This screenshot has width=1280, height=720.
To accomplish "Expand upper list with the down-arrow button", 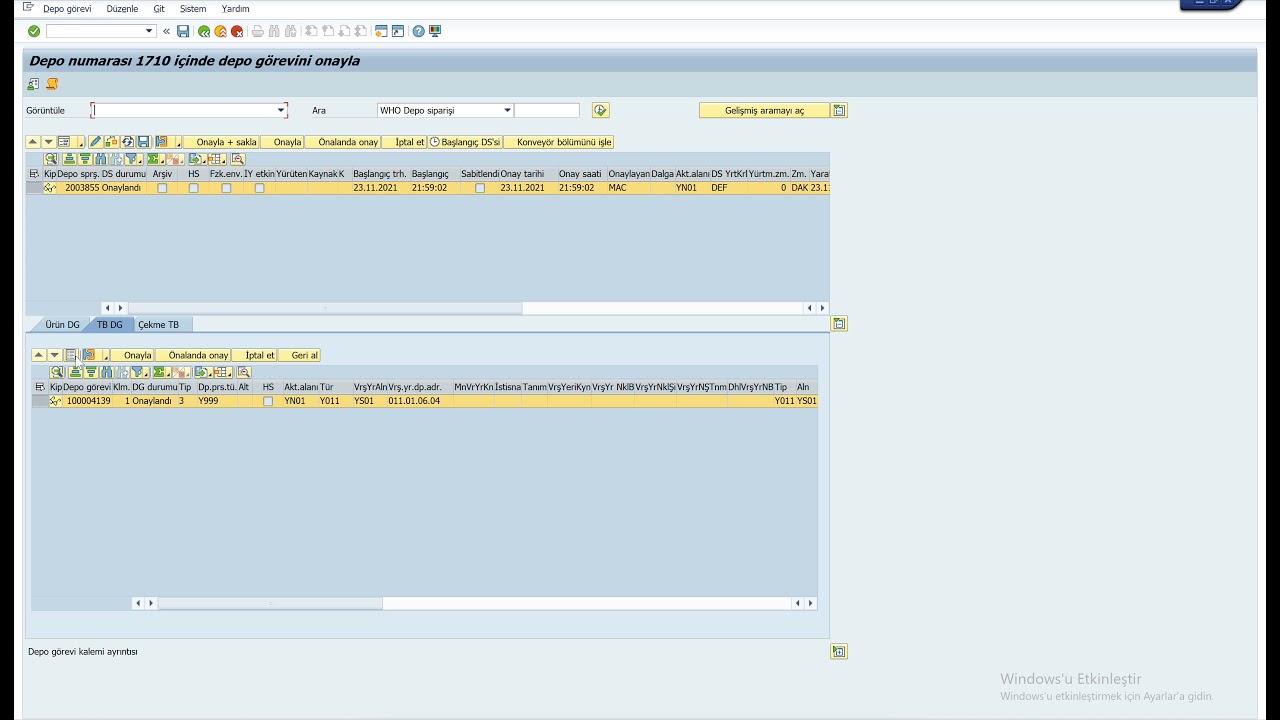I will [x=48, y=142].
